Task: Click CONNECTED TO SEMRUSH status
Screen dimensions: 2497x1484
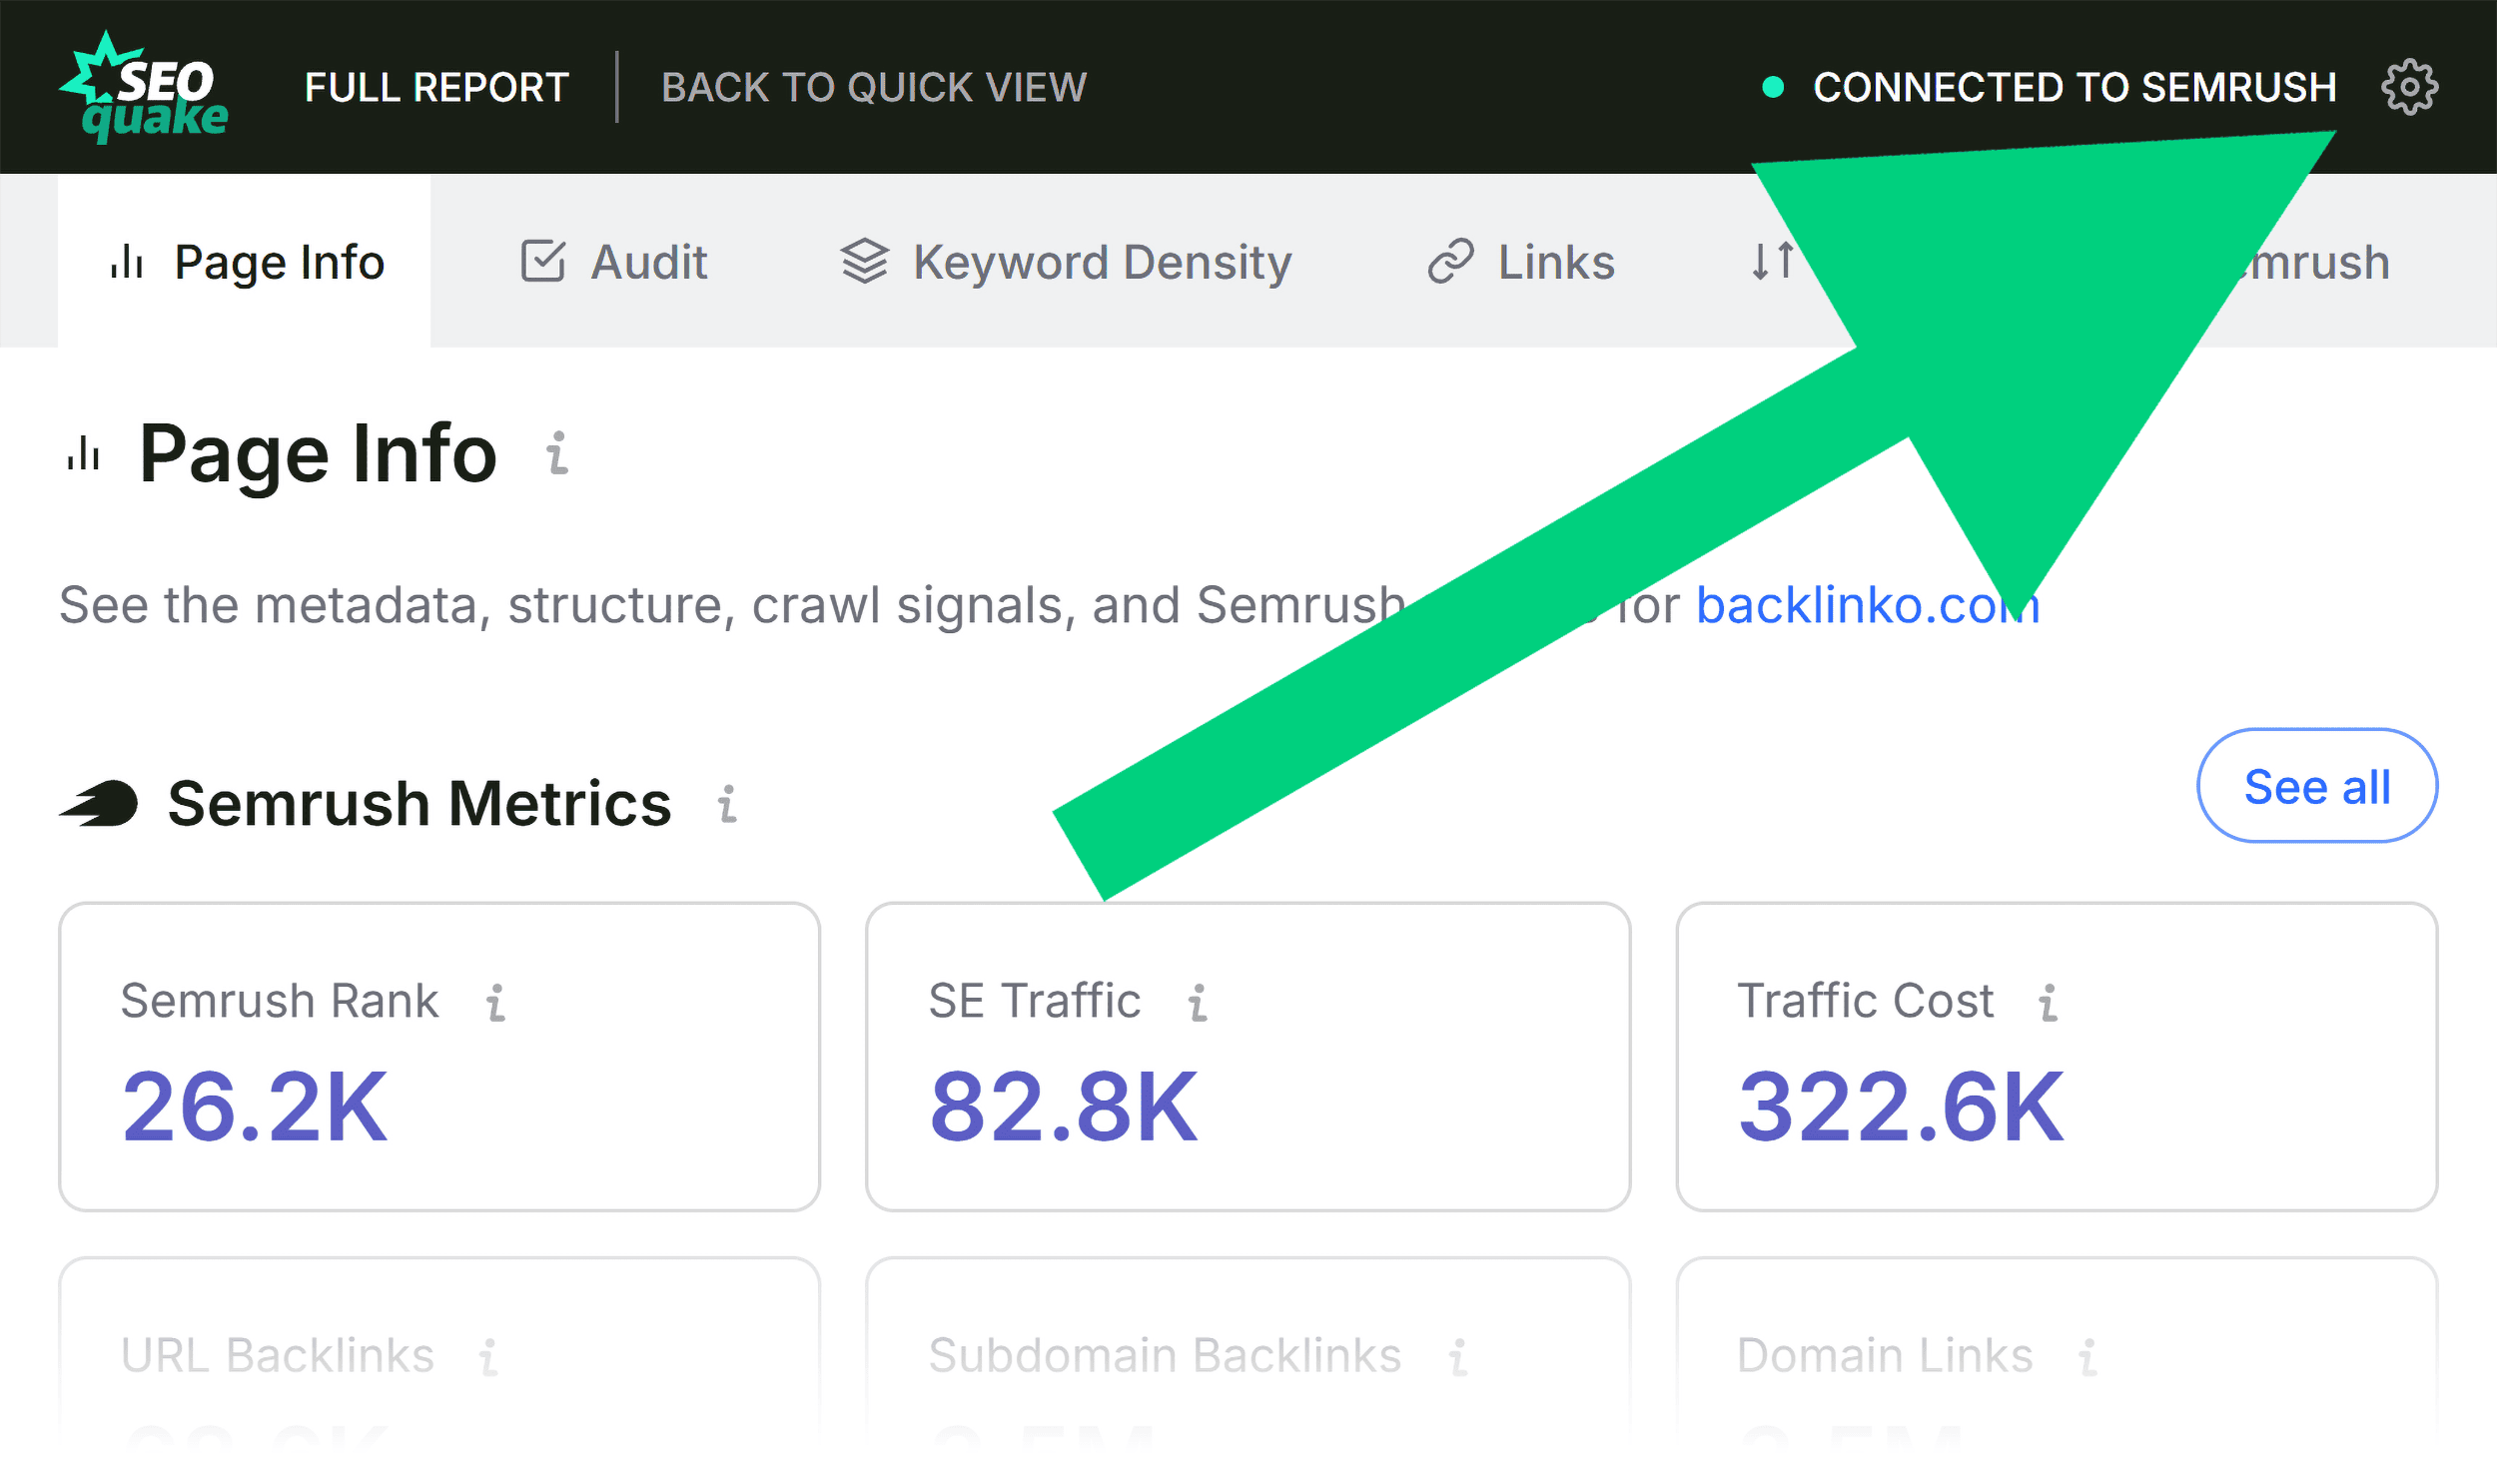Action: (2075, 87)
